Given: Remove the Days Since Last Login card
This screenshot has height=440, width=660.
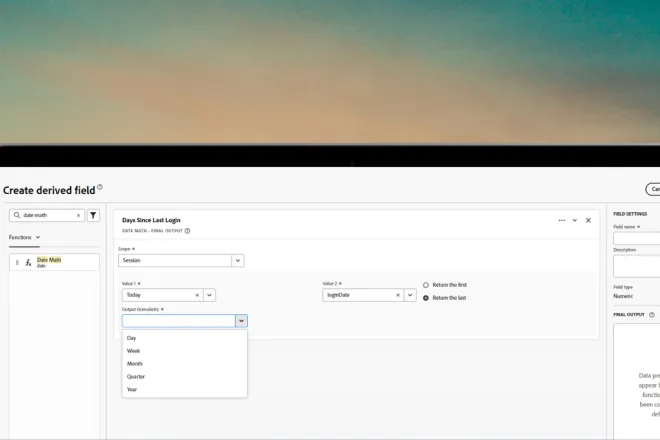Looking at the screenshot, I should click(588, 220).
